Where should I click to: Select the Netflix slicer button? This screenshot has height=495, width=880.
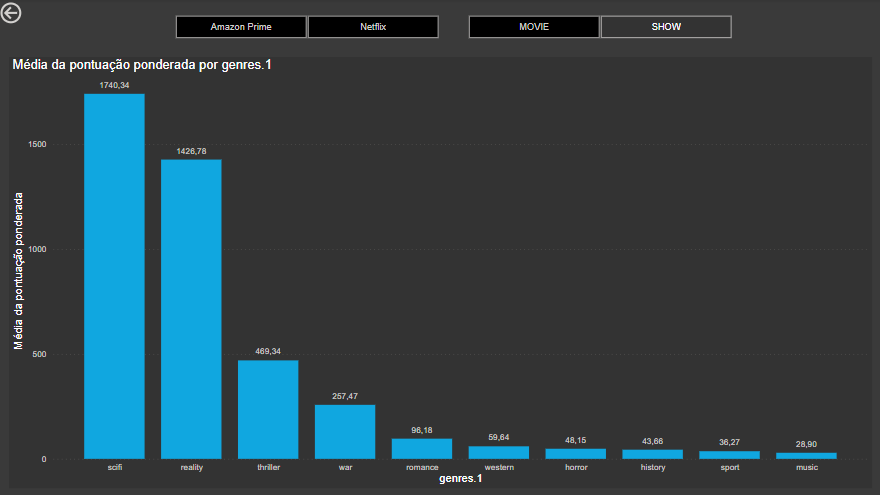[373, 27]
